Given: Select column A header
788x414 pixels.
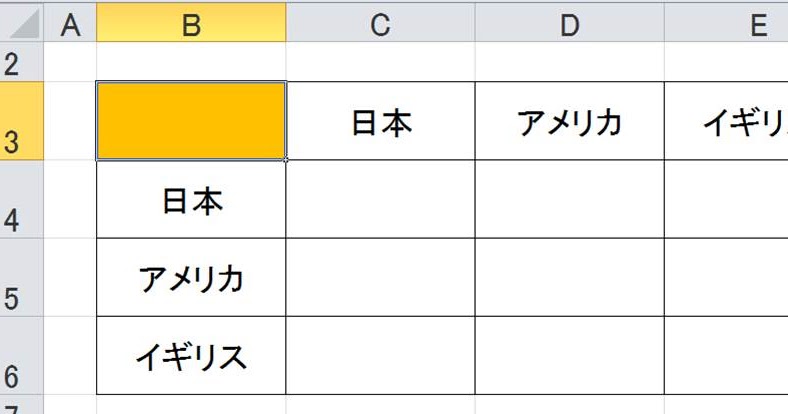Looking at the screenshot, I should tap(70, 23).
